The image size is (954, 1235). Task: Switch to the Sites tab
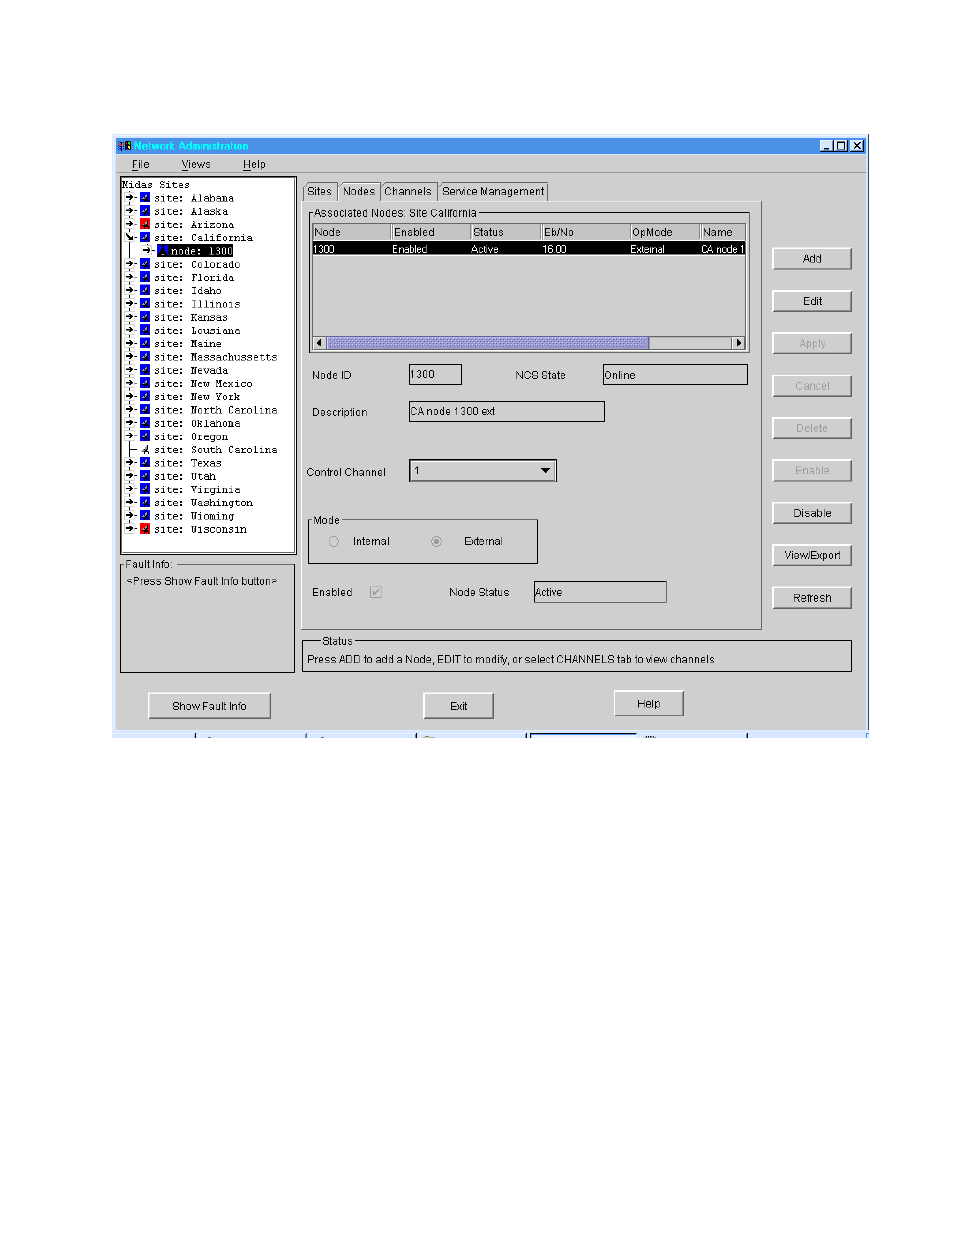point(320,191)
